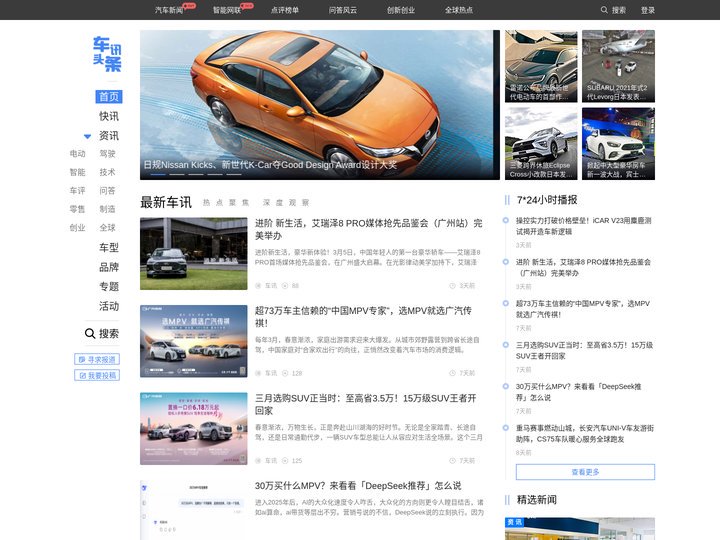Open article title 三月选购SUV正当时
This screenshot has width=720, height=540.
coord(366,404)
